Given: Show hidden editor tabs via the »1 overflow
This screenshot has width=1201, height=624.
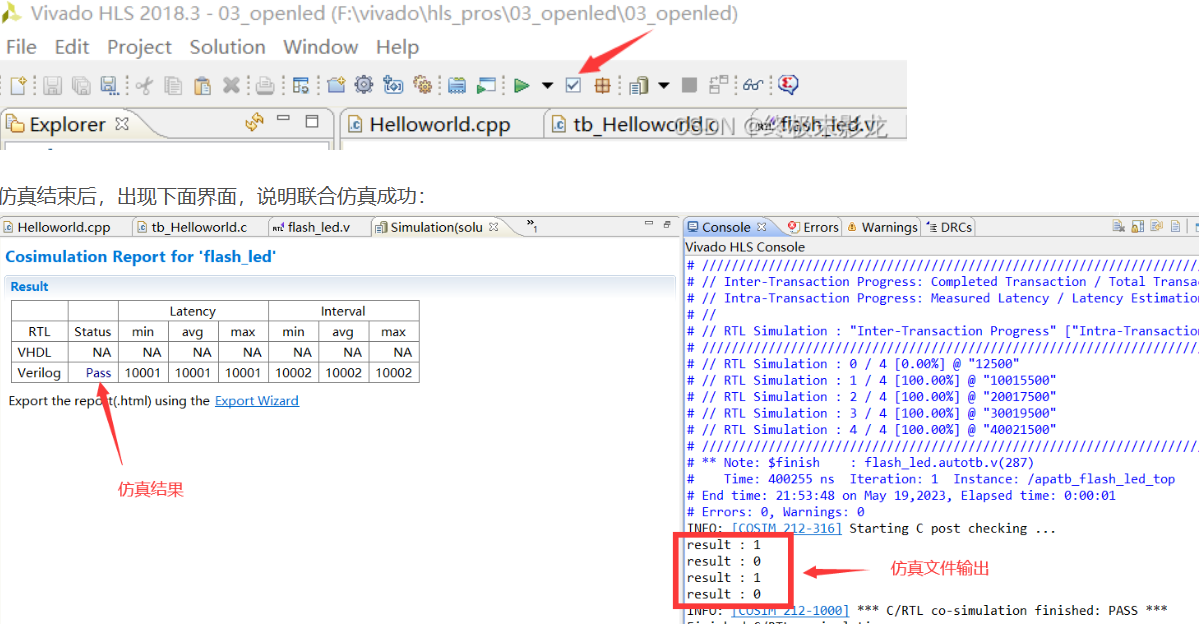Looking at the screenshot, I should click(x=532, y=226).
